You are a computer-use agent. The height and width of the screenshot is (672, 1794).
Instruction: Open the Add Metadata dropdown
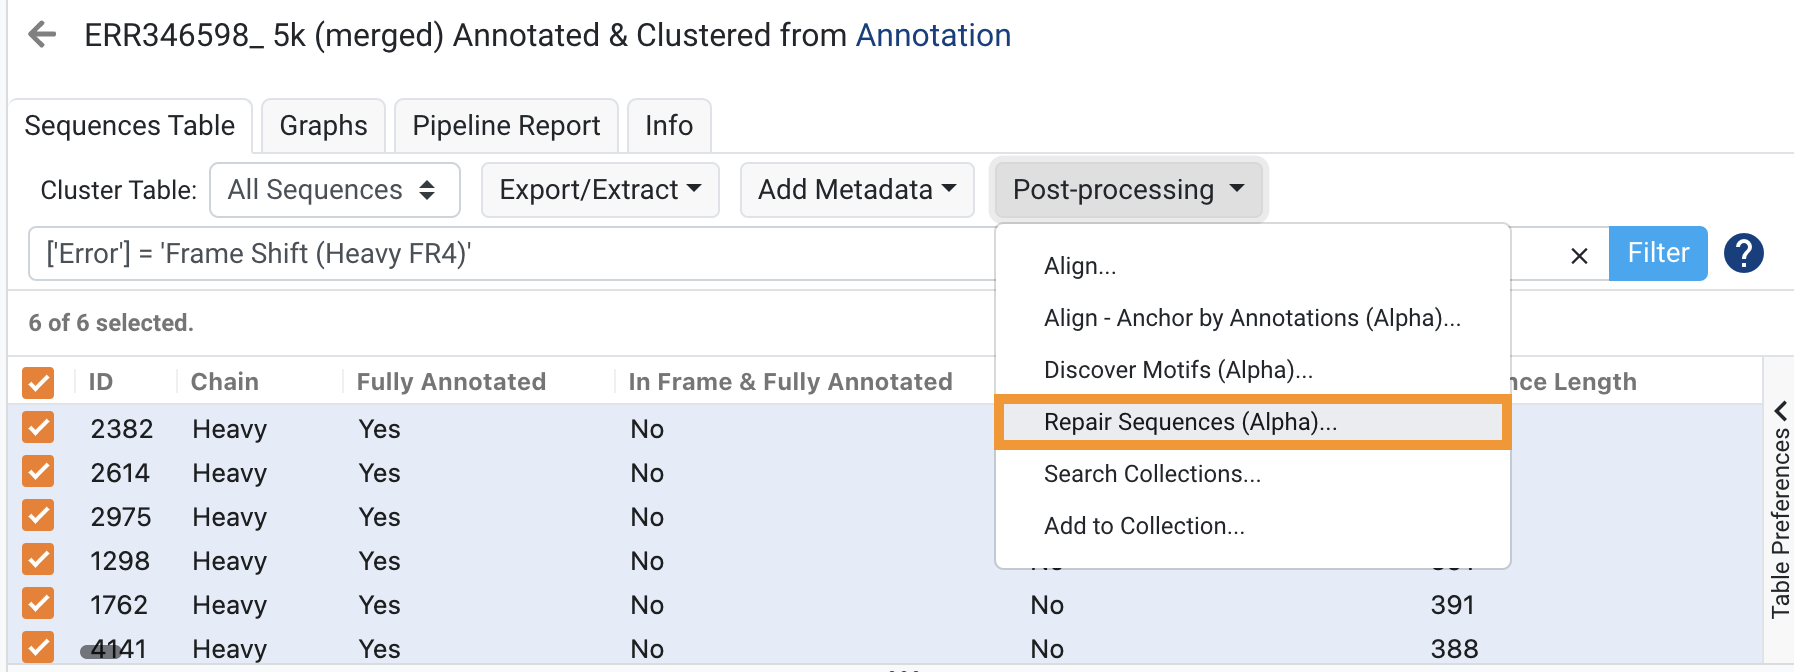[857, 190]
